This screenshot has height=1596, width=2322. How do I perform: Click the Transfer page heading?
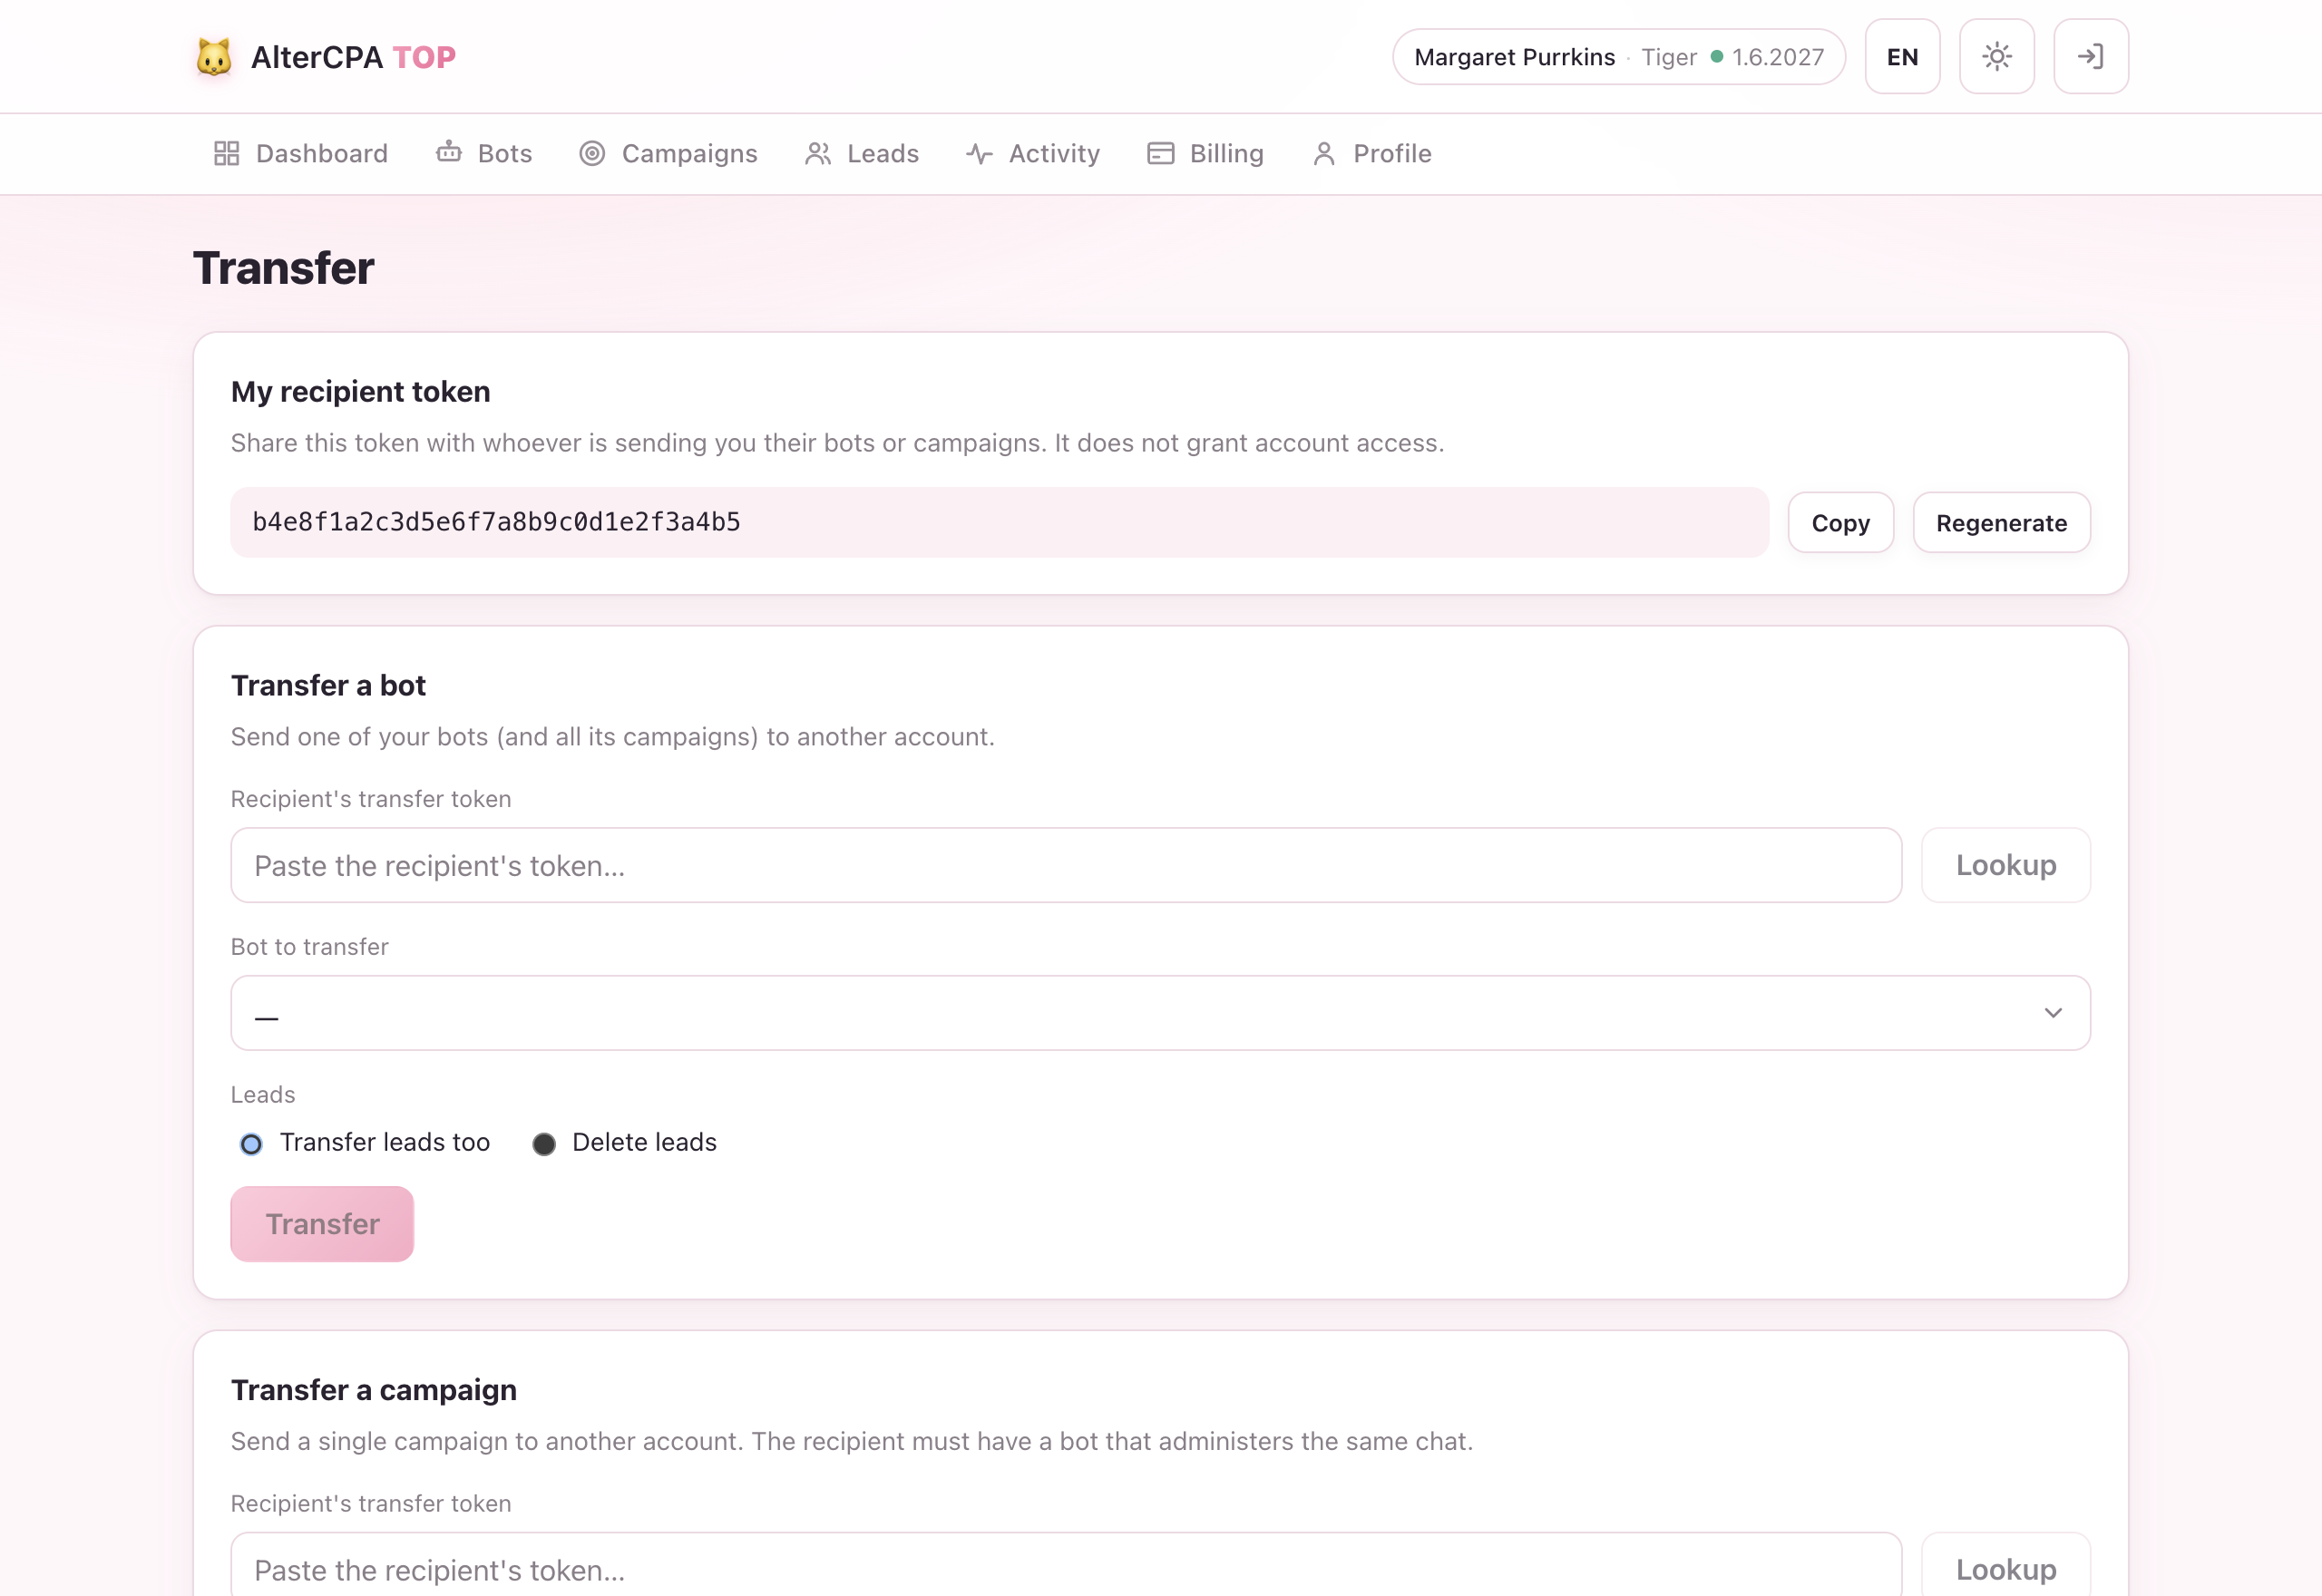(x=283, y=268)
